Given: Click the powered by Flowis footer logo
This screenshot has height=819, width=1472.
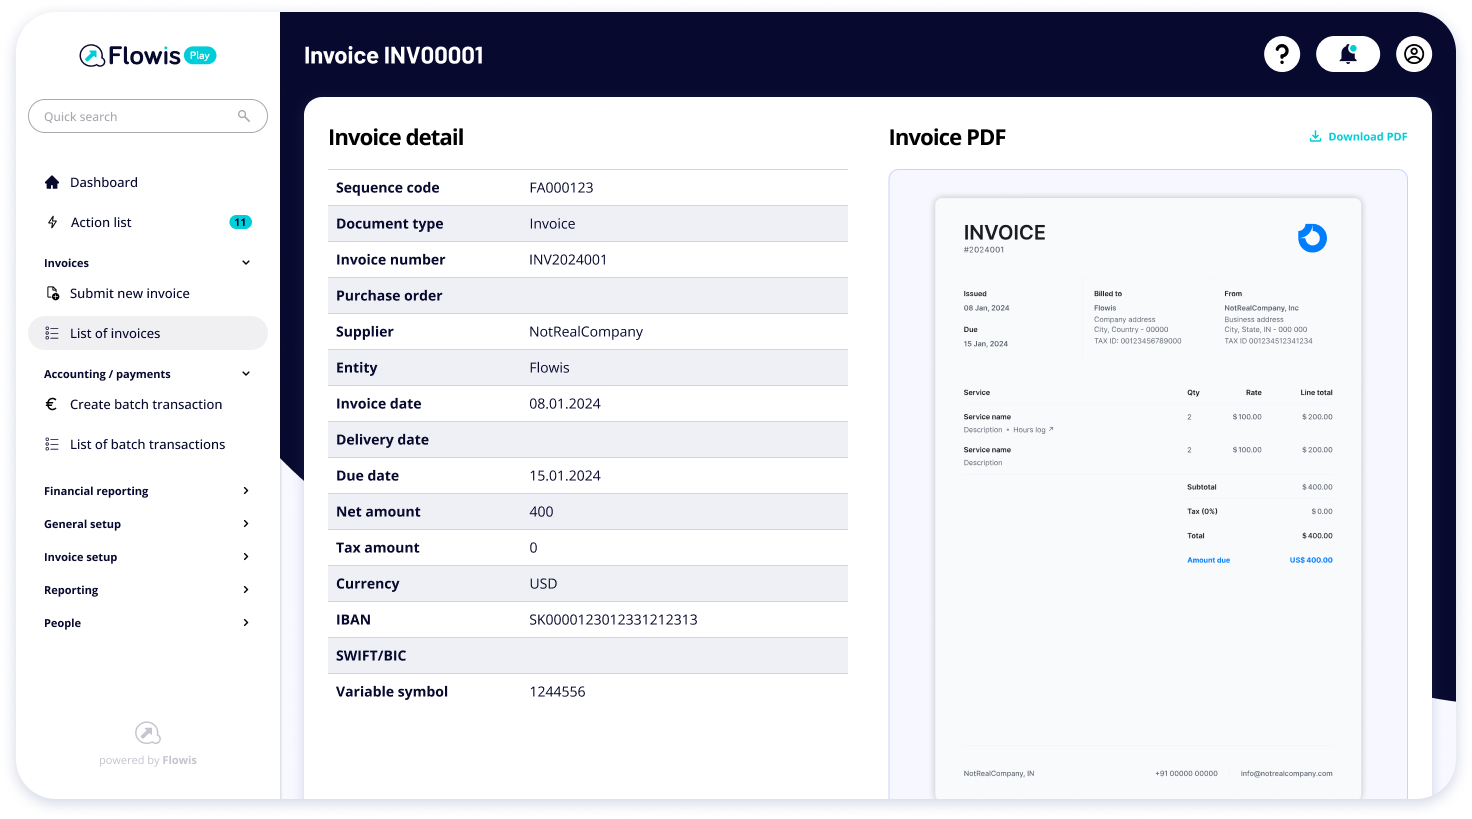Looking at the screenshot, I should click(x=148, y=733).
